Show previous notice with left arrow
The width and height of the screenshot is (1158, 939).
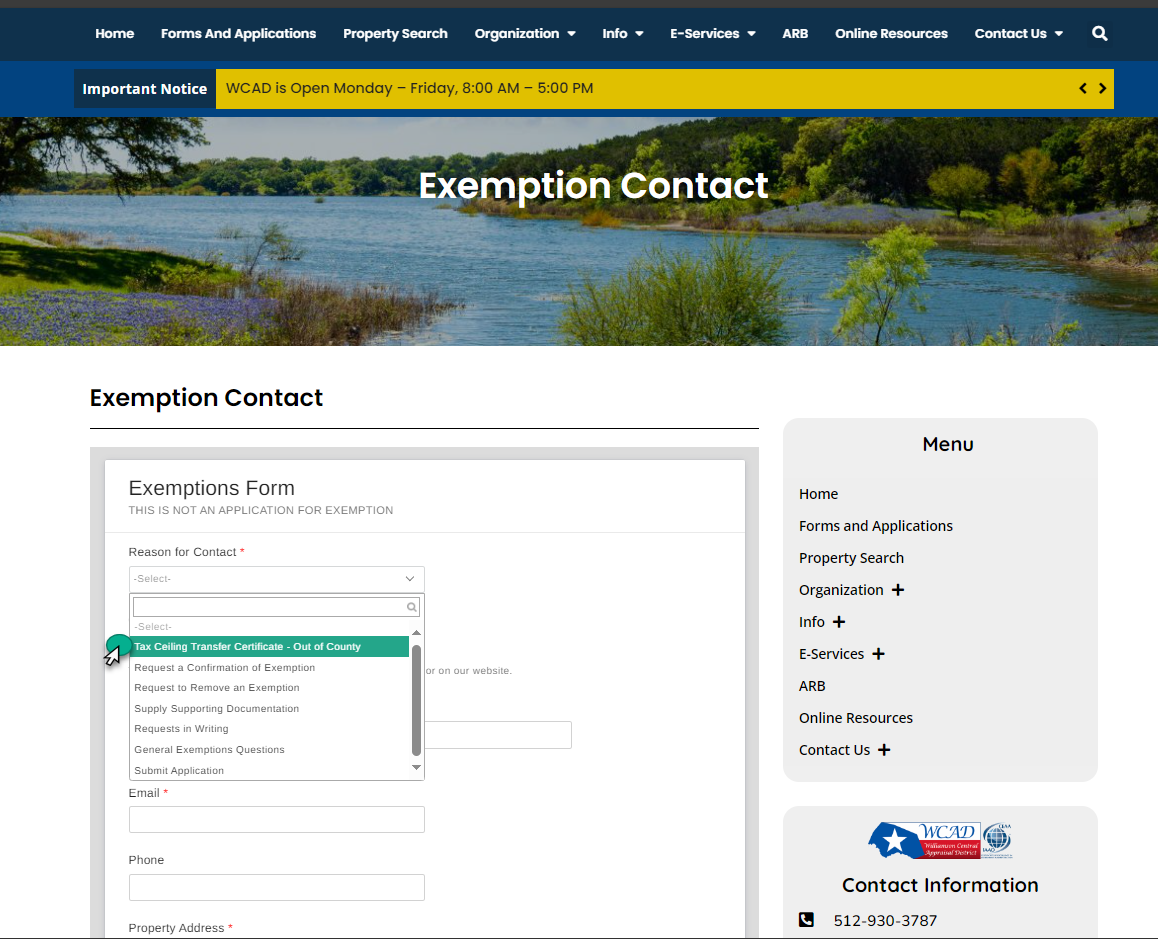pos(1082,89)
